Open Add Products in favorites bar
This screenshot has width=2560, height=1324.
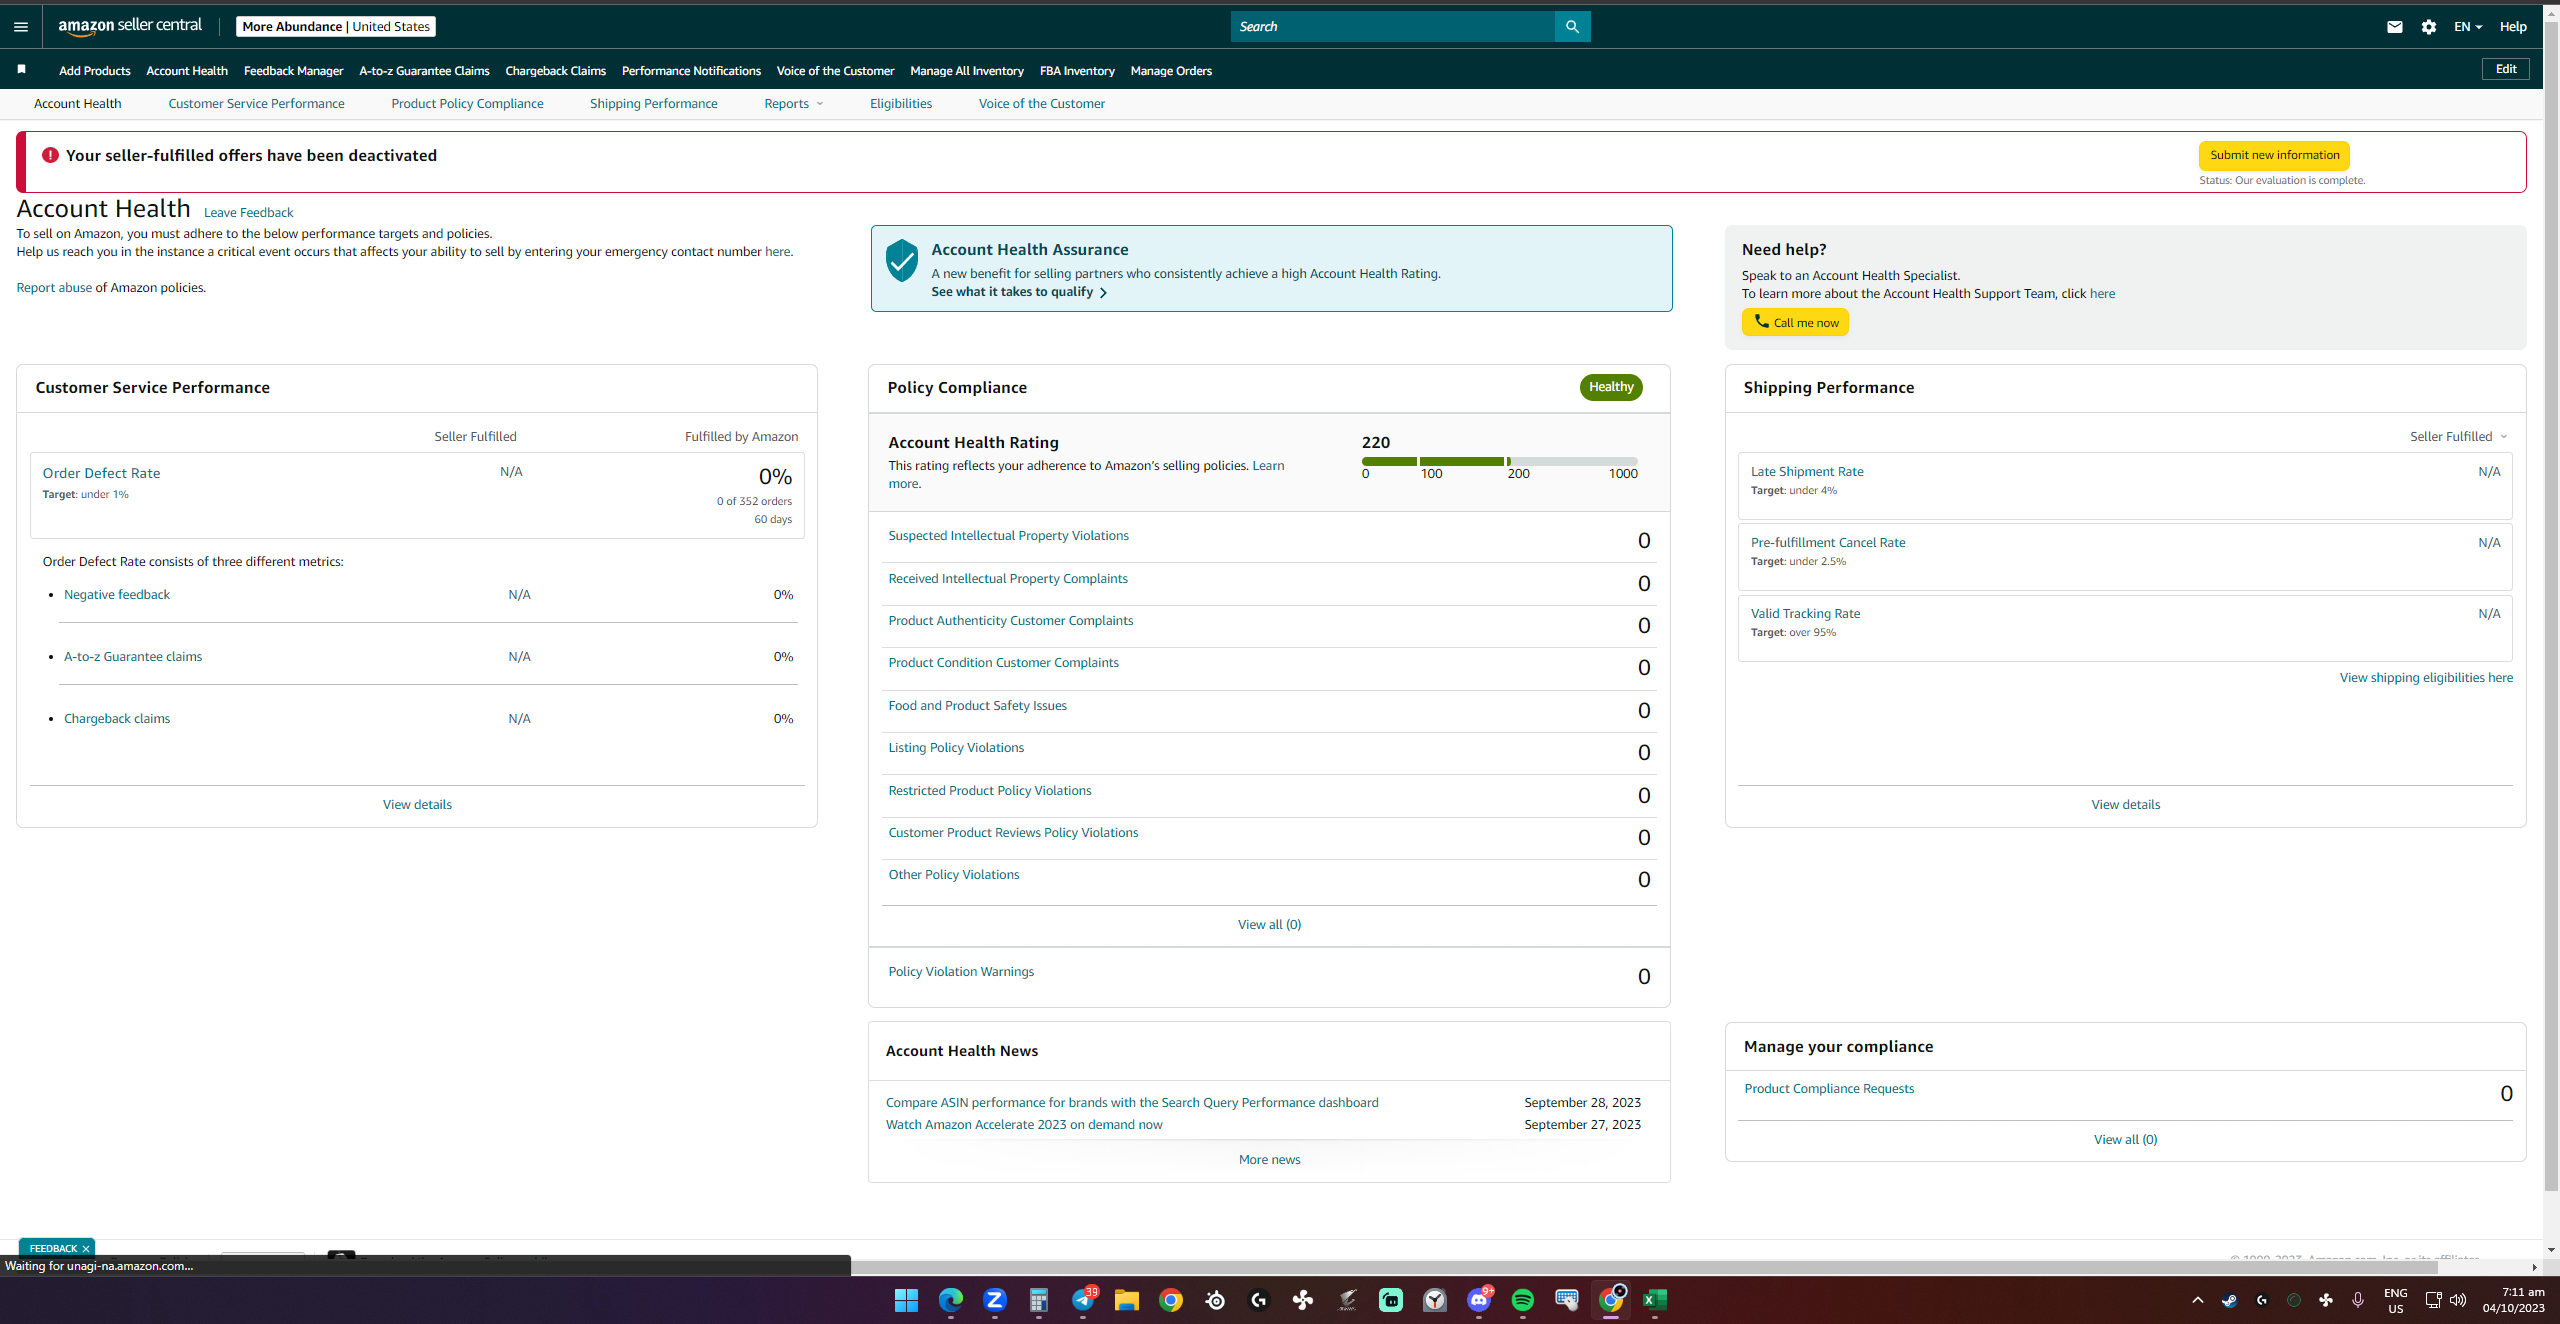tap(94, 71)
